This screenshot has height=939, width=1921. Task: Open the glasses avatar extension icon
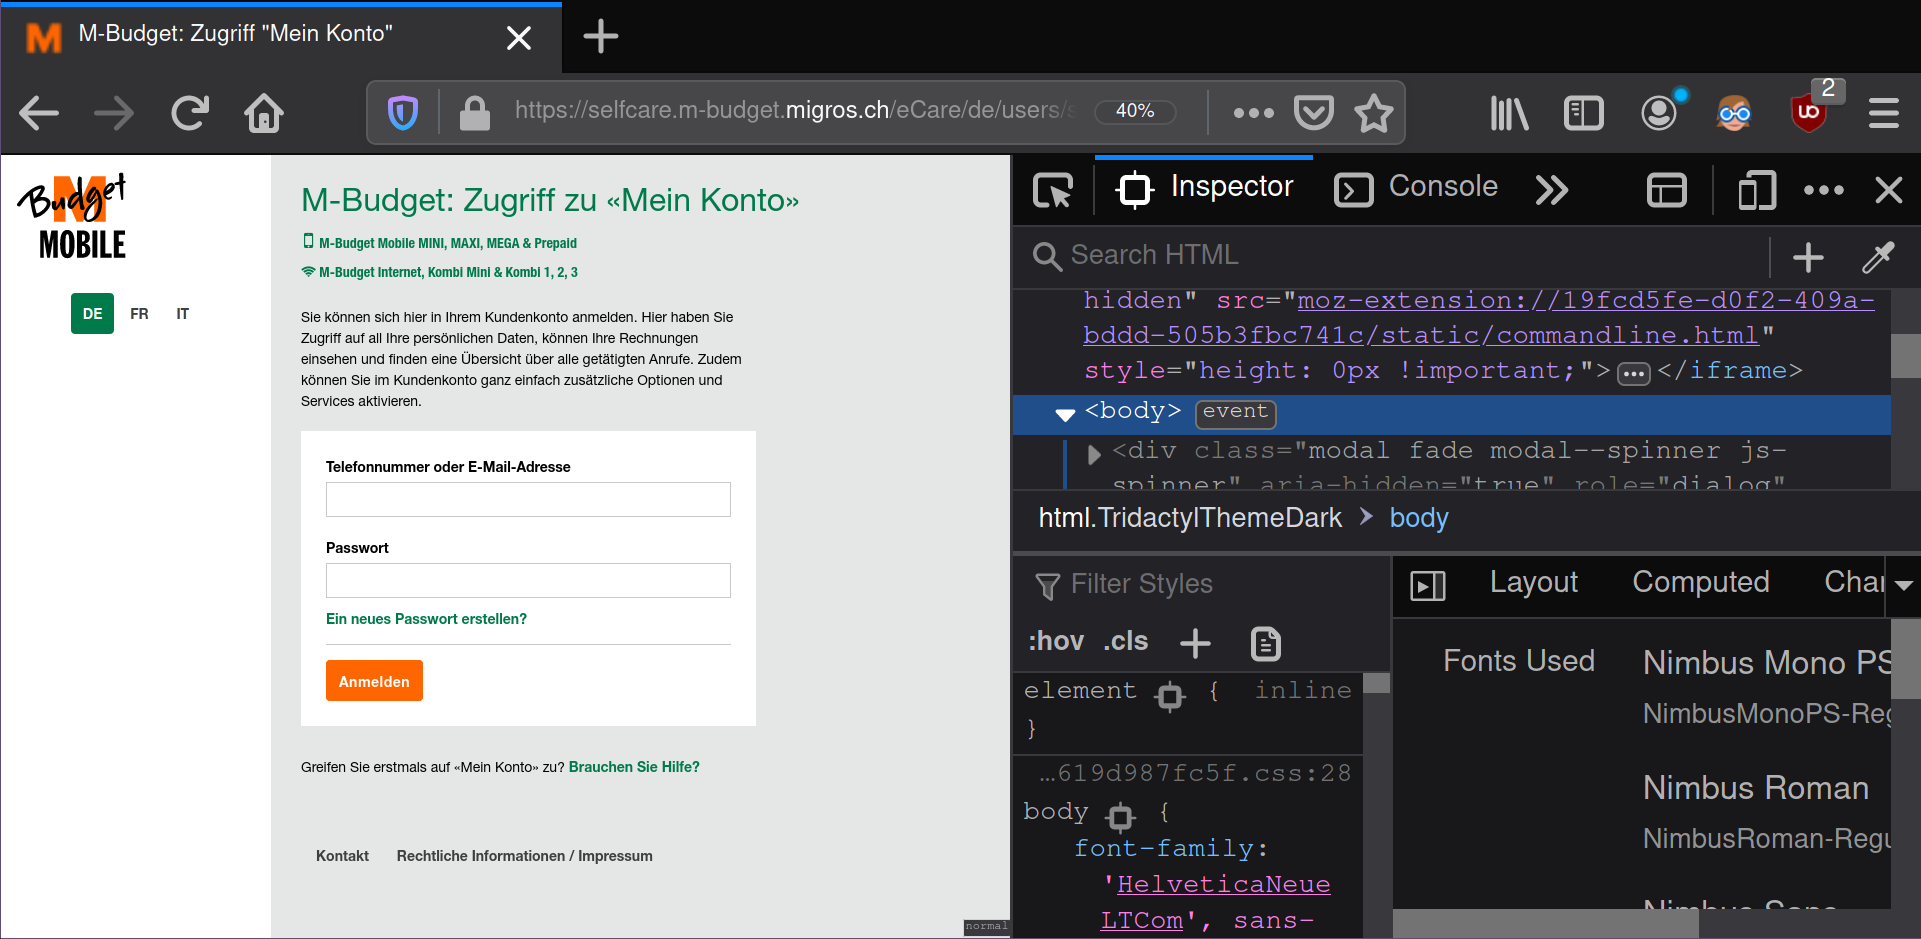click(x=1734, y=113)
